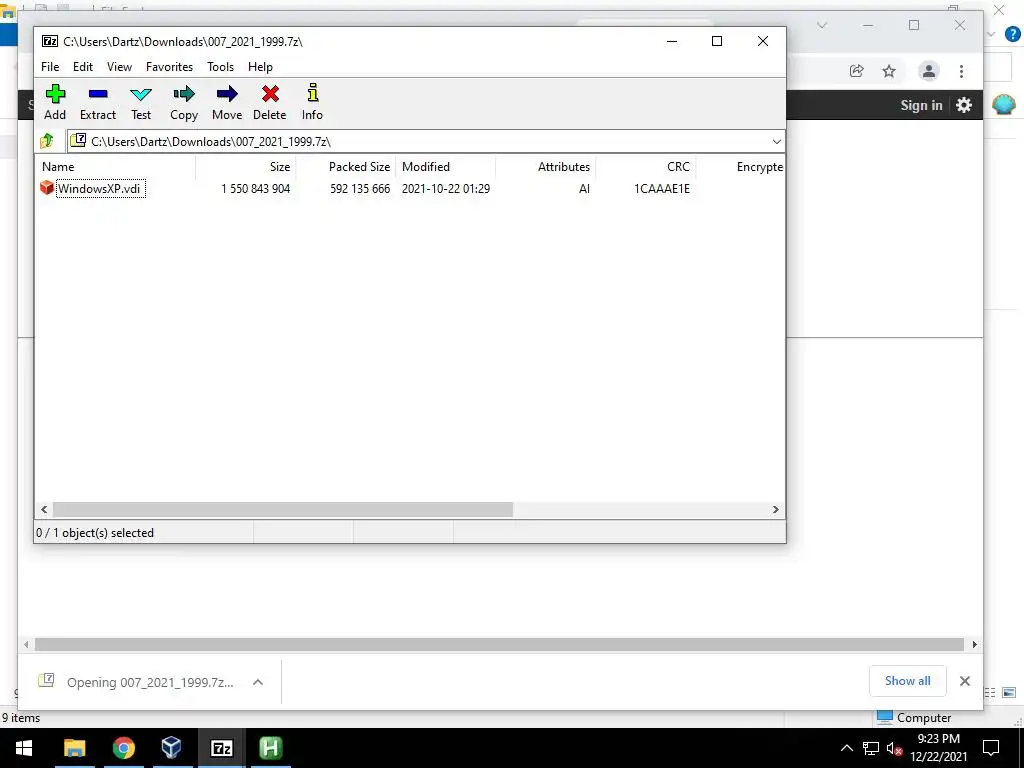The height and width of the screenshot is (768, 1024).
Task: Open File Explorer from the taskbar
Action: 74,748
